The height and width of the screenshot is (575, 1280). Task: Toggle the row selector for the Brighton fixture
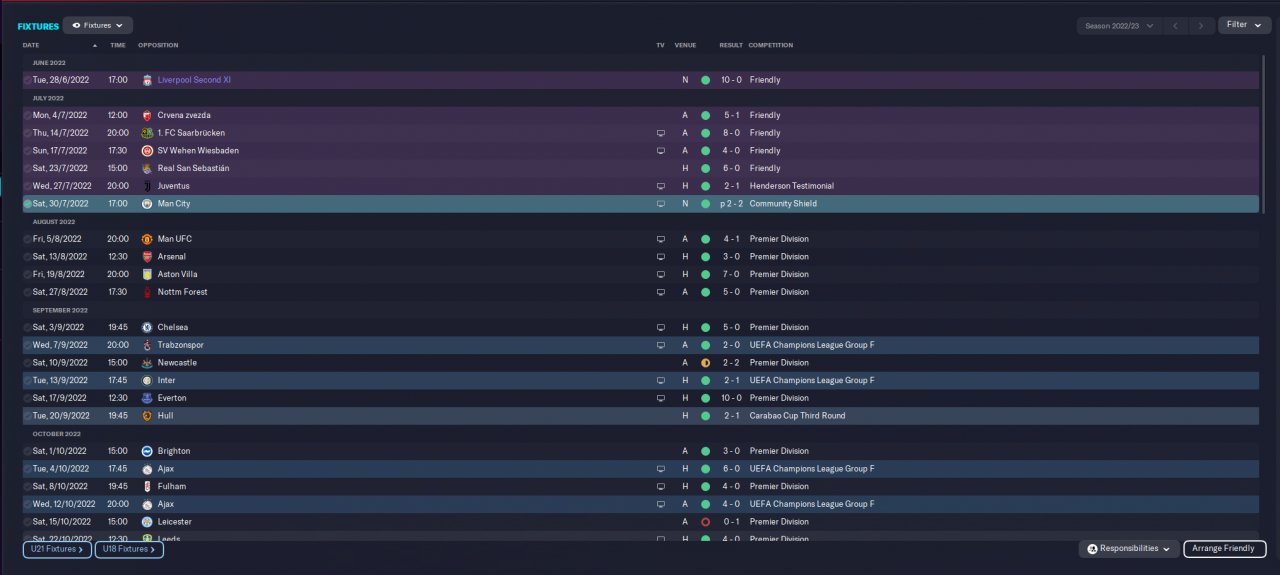[28, 451]
